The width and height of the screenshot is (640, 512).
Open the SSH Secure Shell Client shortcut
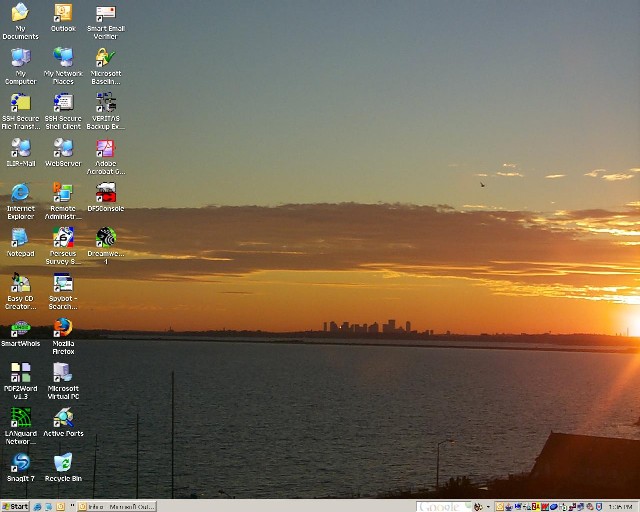[x=63, y=102]
